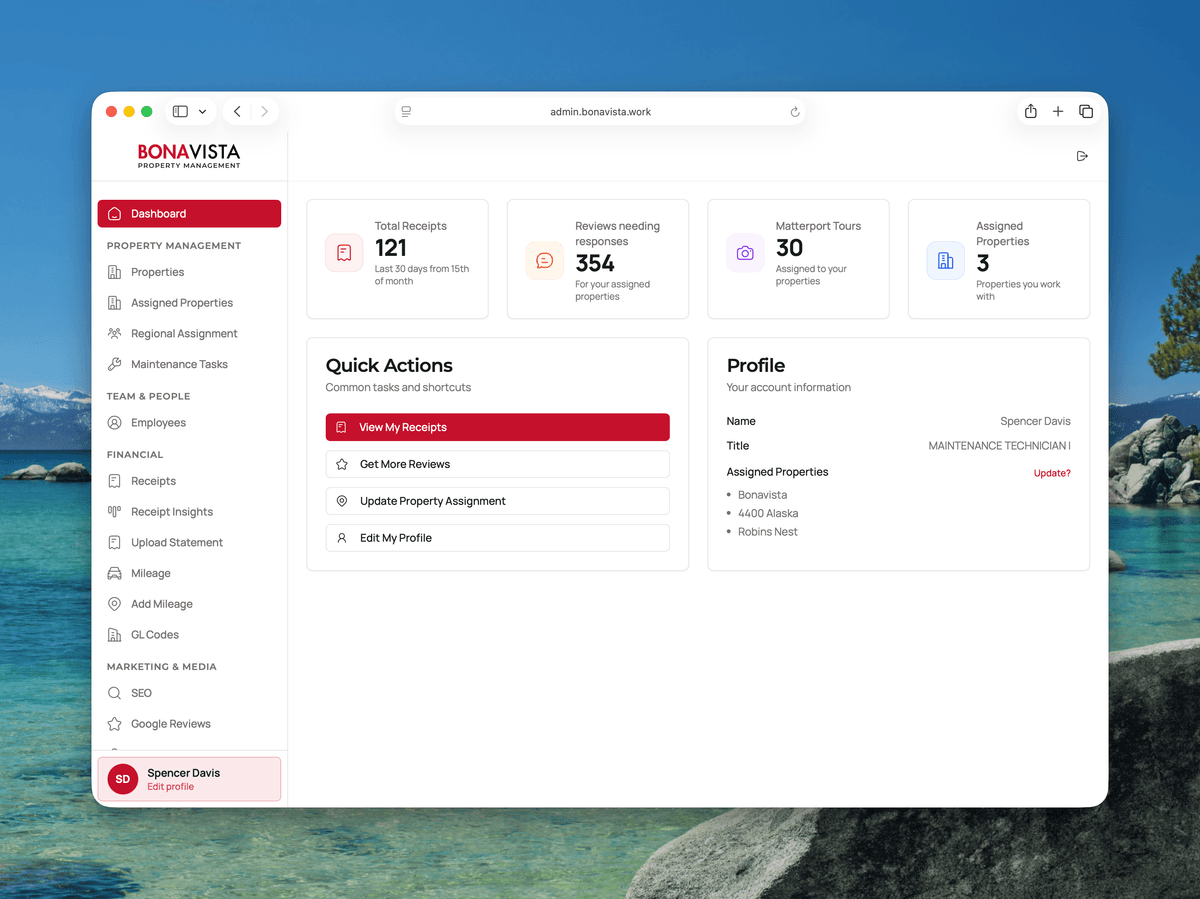This screenshot has height=899, width=1200.
Task: Click the View My Receipts button
Action: [497, 427]
